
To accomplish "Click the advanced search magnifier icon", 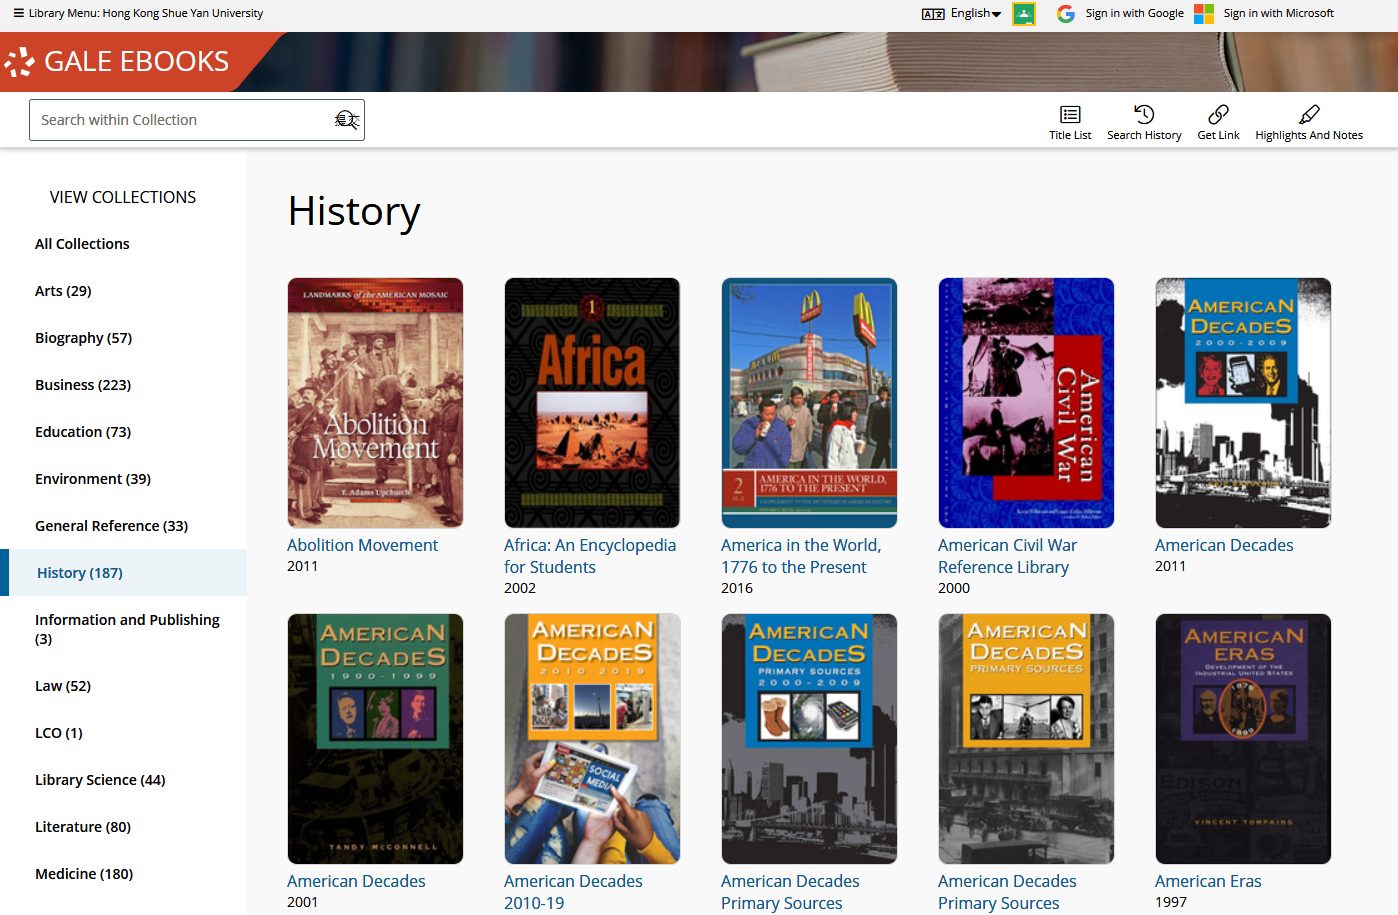I will [346, 120].
